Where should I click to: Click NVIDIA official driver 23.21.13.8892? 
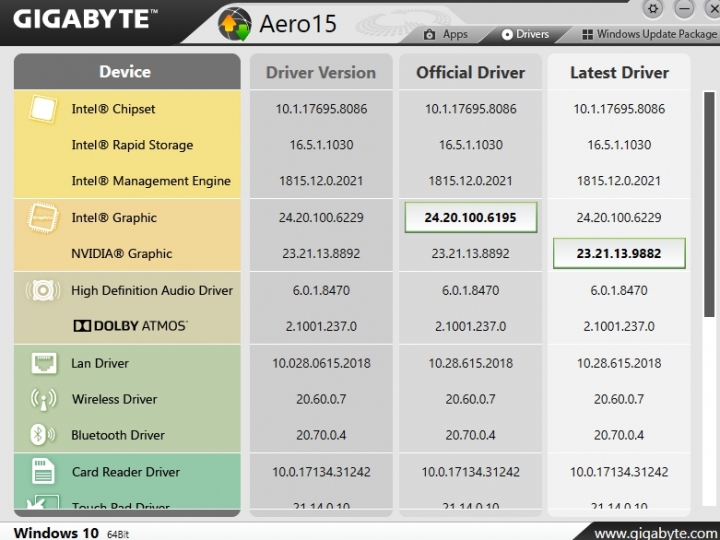(471, 253)
